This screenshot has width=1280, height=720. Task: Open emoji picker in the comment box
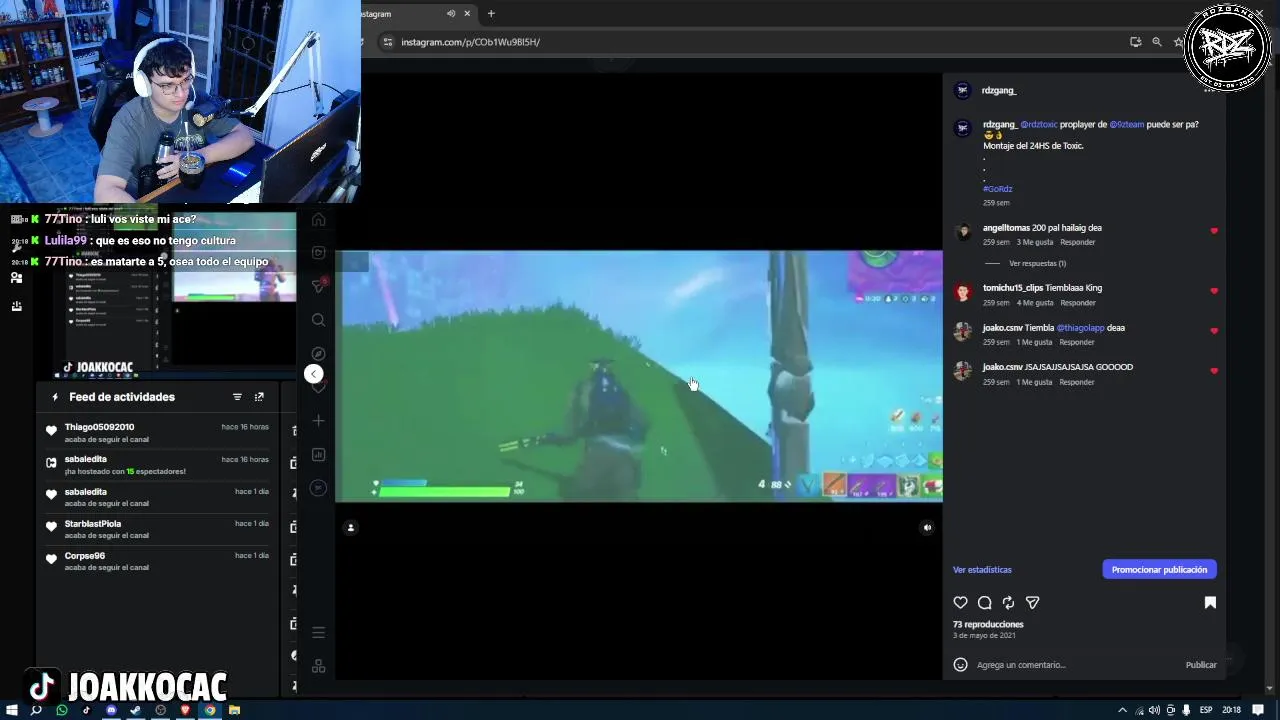tap(960, 665)
